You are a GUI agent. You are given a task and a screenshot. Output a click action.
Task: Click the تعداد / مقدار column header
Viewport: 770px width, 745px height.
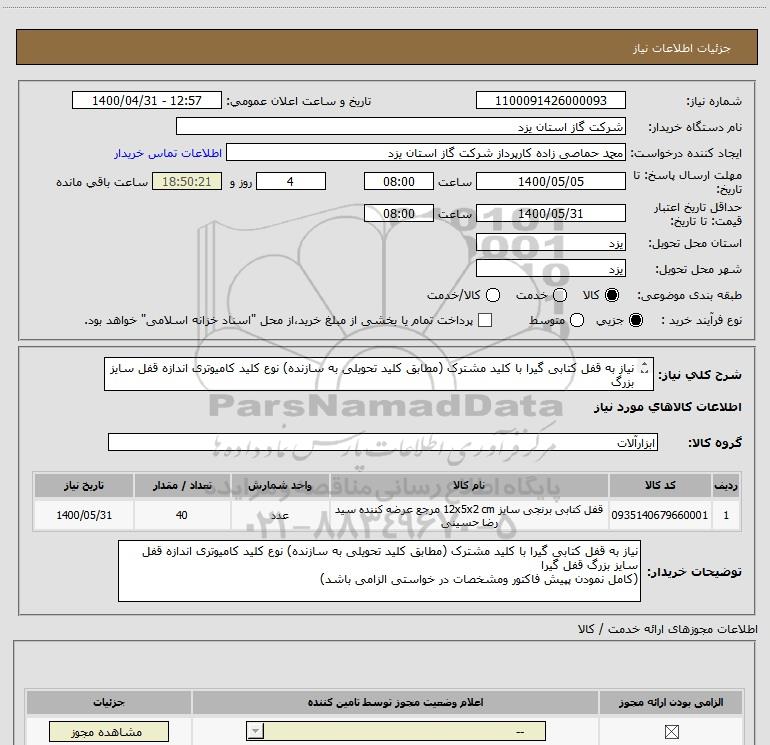pyautogui.click(x=182, y=485)
